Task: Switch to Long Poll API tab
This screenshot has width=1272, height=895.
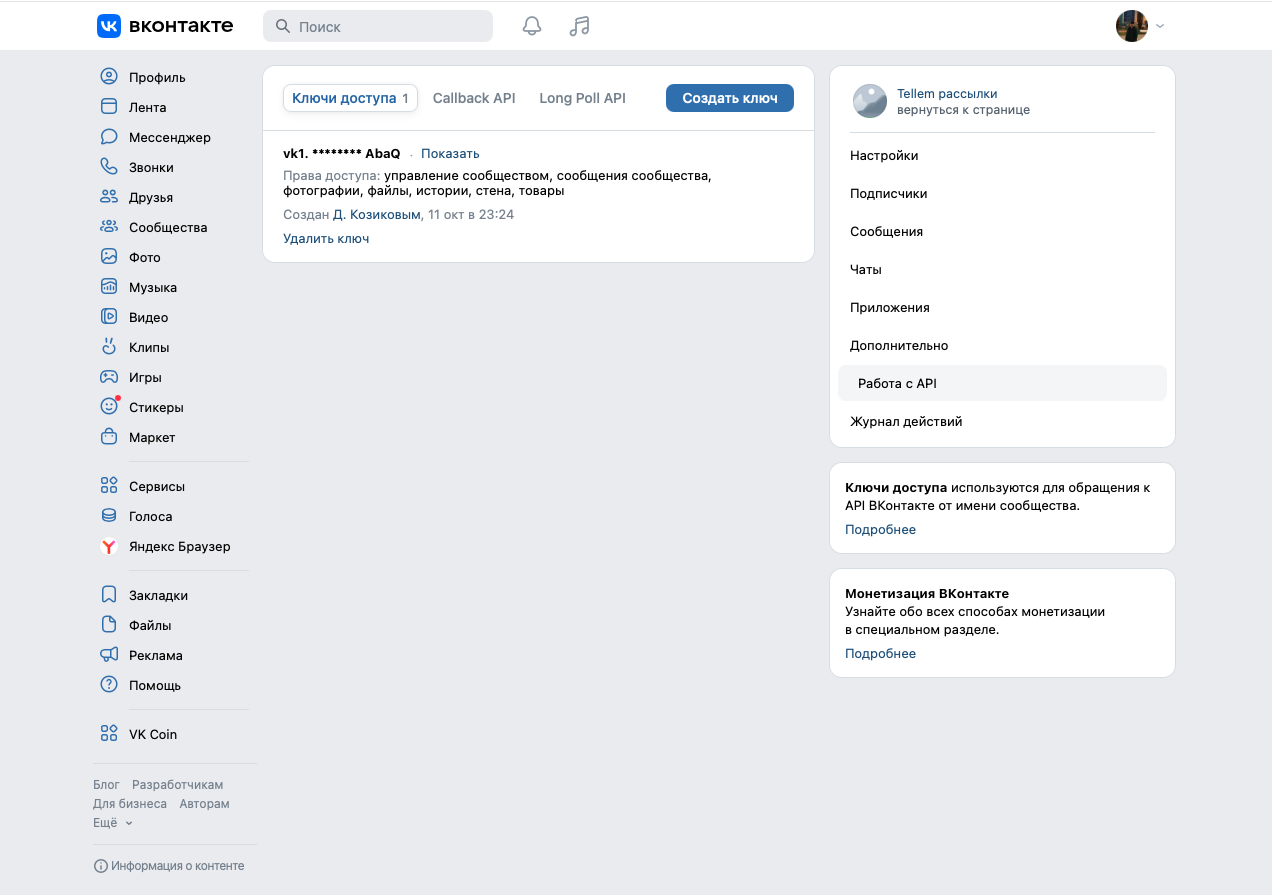Action: click(x=582, y=98)
